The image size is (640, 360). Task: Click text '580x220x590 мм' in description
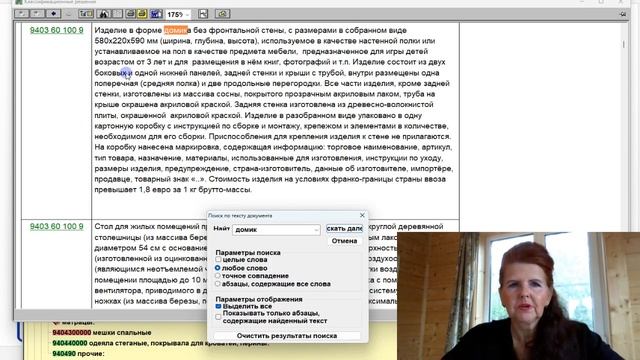126,41
